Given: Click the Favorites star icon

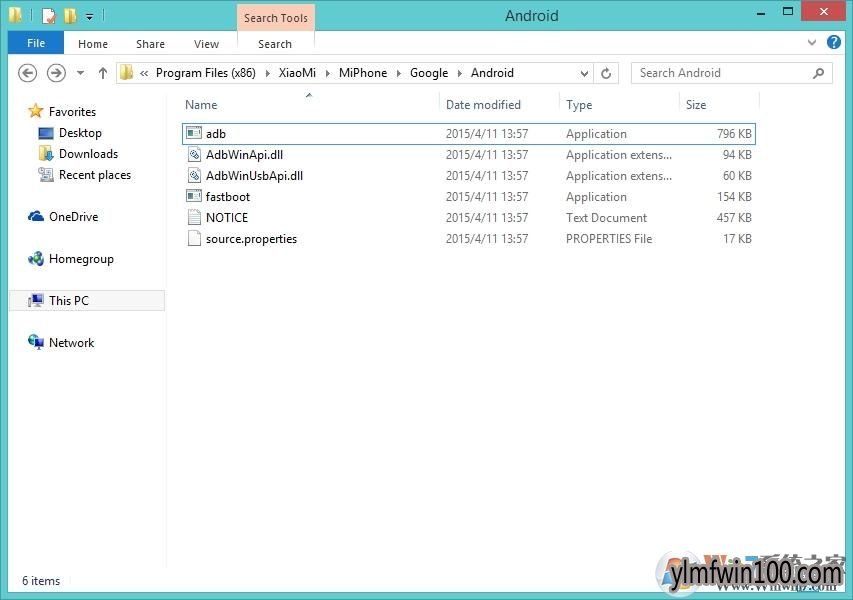Looking at the screenshot, I should (x=36, y=111).
